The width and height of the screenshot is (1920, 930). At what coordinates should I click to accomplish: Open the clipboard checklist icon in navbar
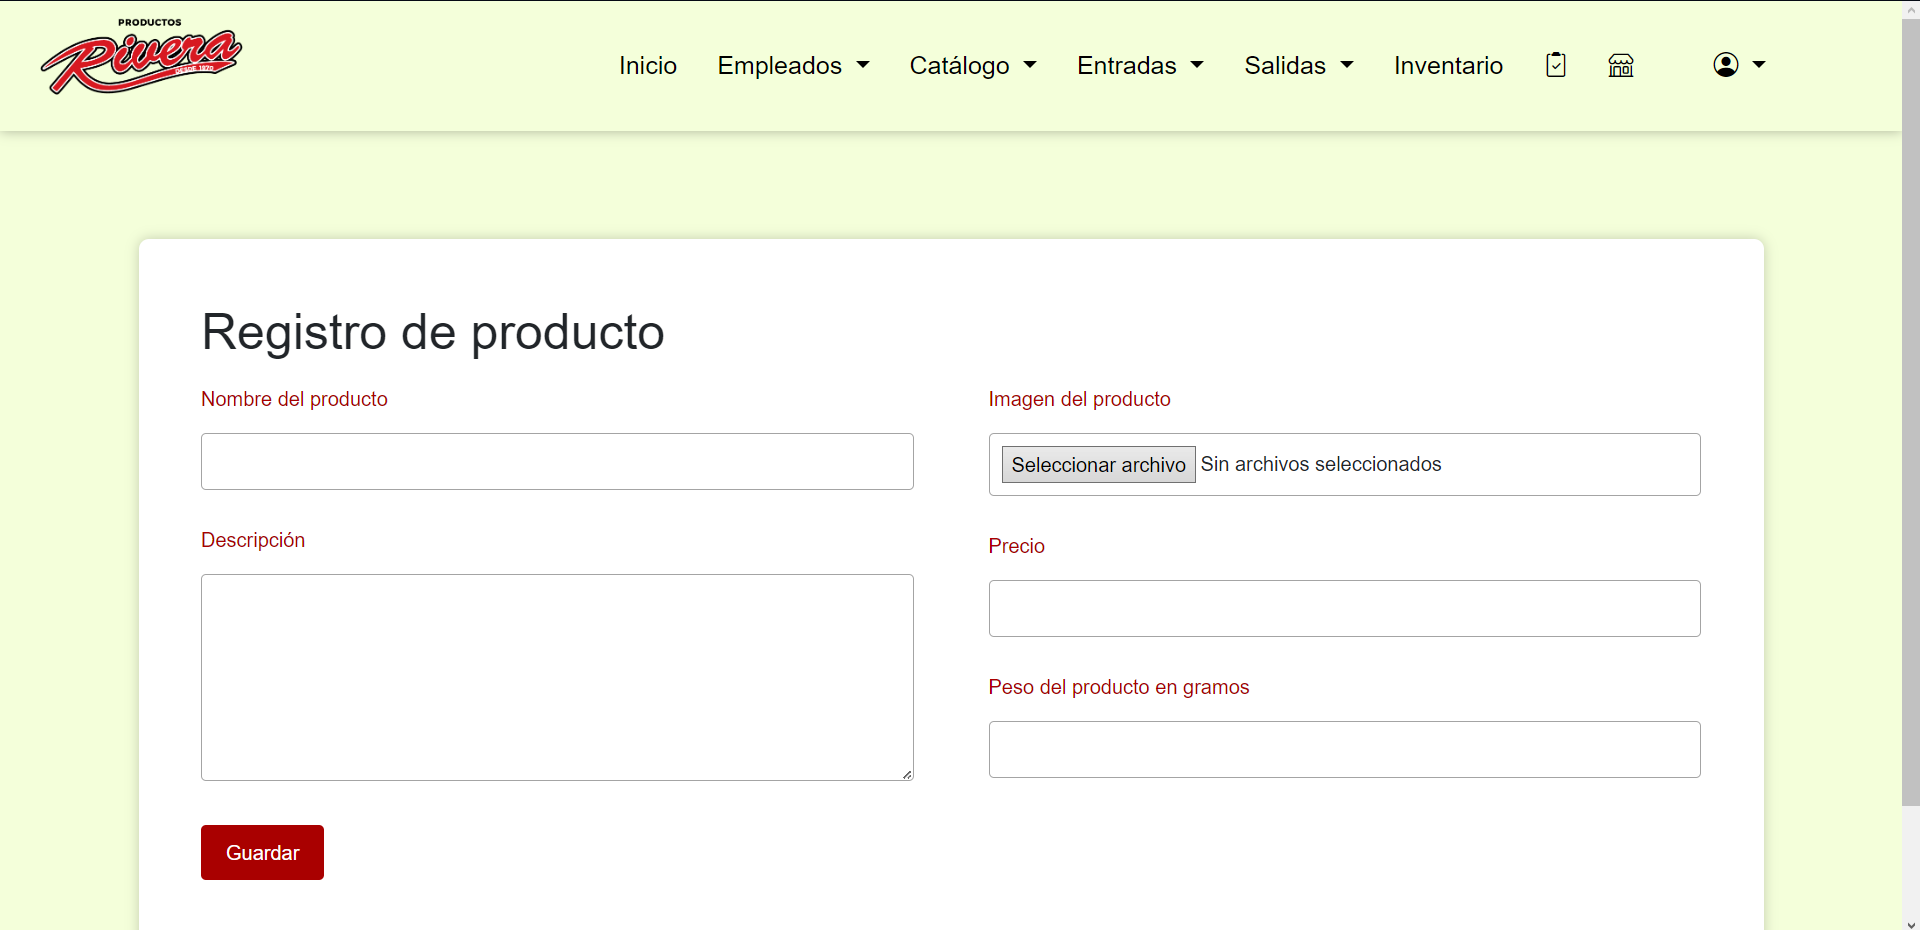pyautogui.click(x=1555, y=65)
